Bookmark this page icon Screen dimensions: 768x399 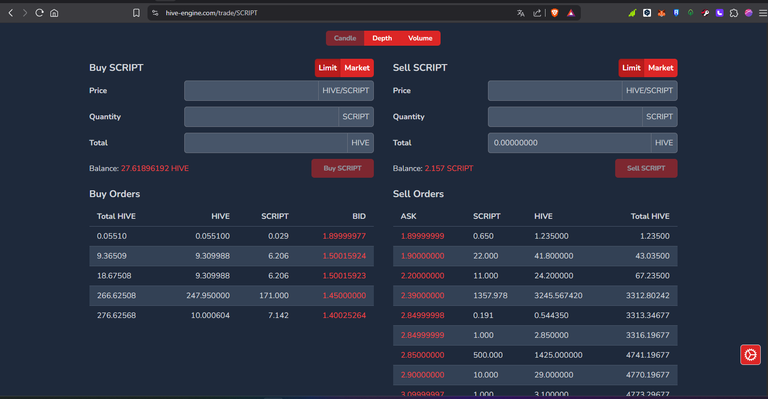136,13
